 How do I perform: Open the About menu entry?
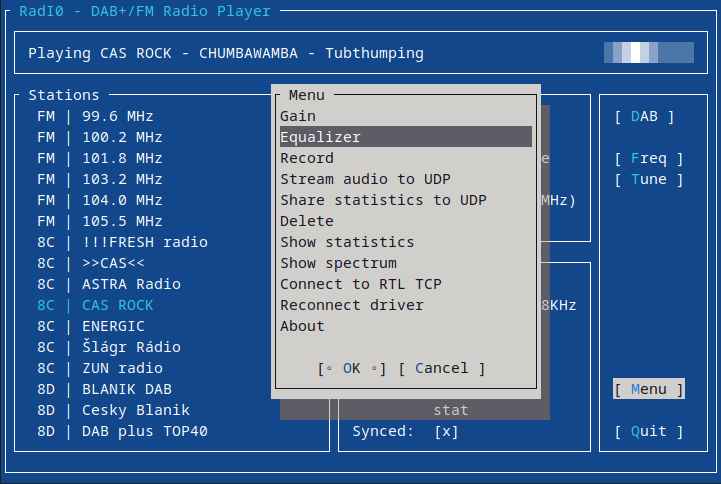[x=406, y=326]
